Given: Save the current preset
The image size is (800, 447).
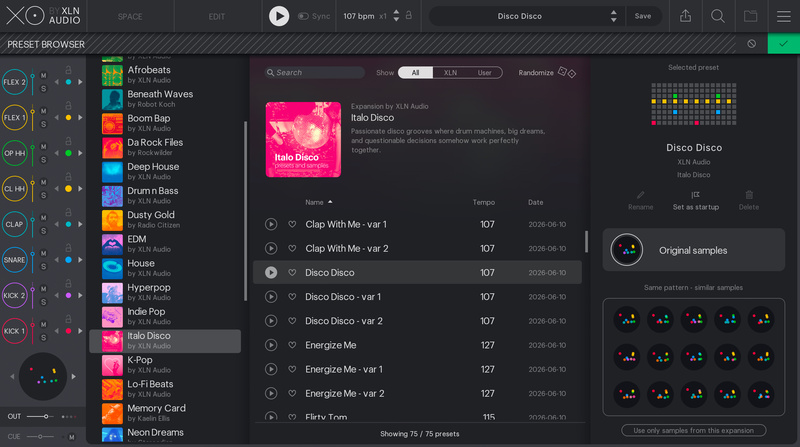Looking at the screenshot, I should [x=643, y=16].
